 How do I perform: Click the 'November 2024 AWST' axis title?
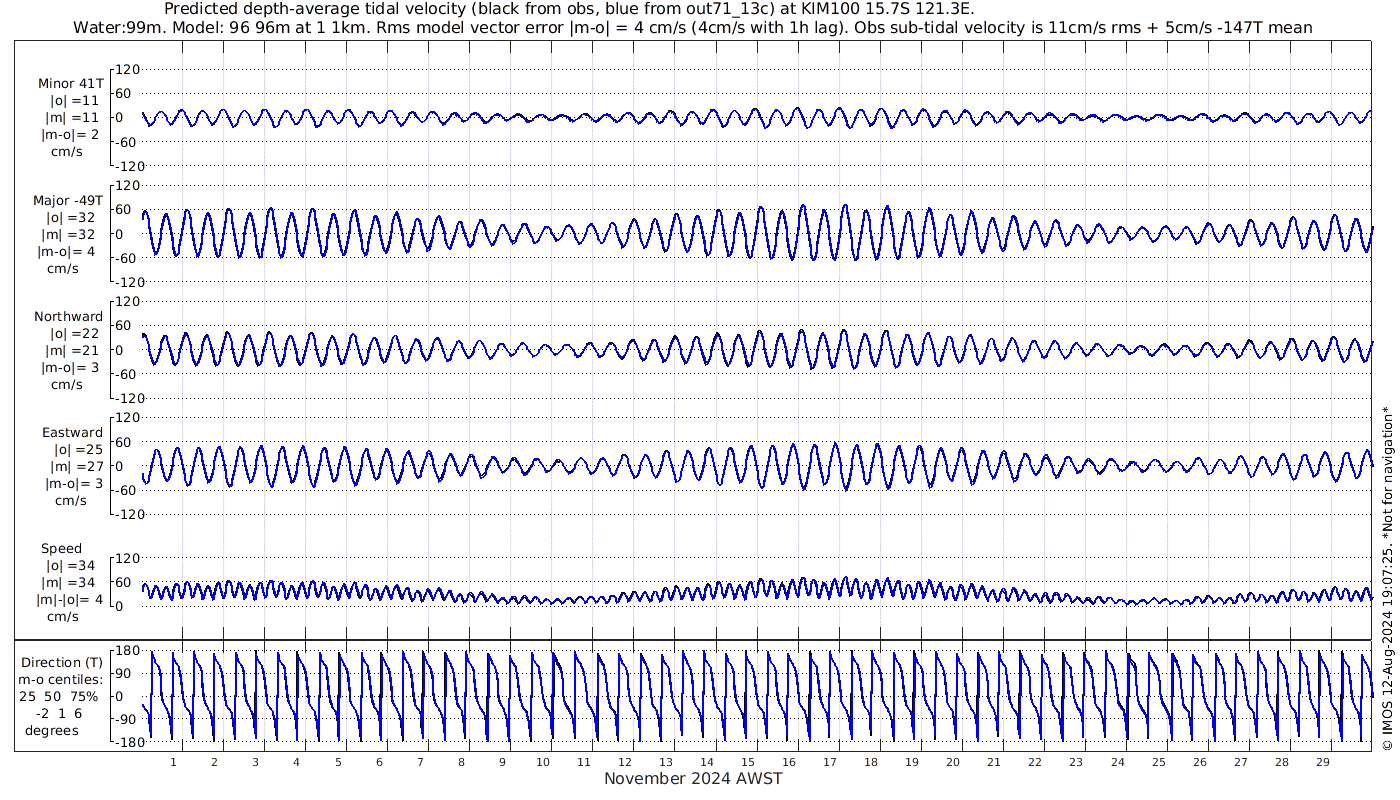click(693, 779)
